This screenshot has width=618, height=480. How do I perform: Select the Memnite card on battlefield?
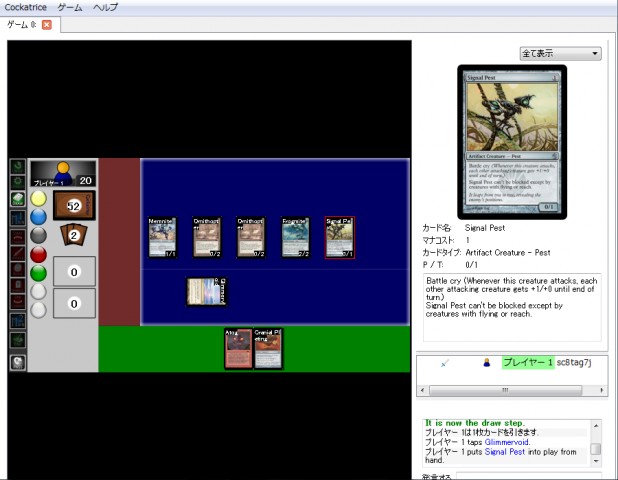point(162,238)
